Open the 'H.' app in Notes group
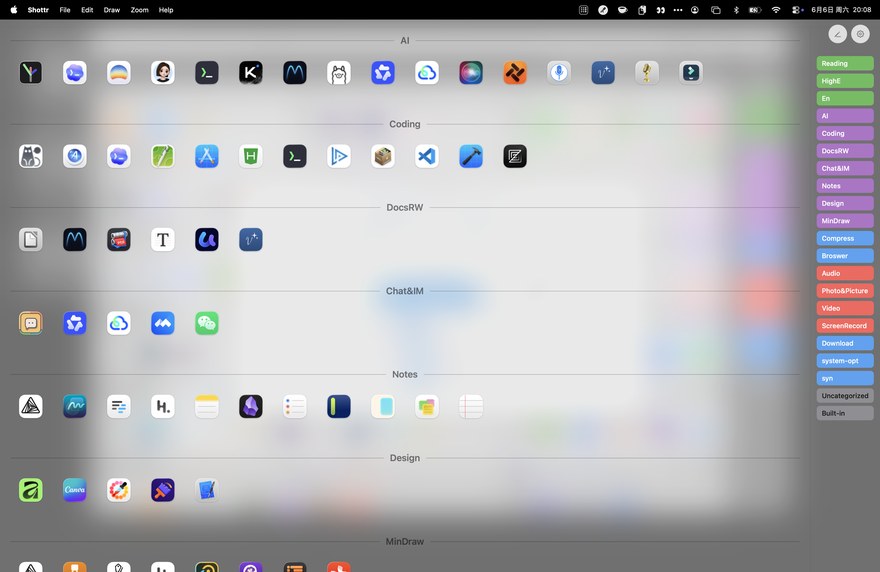The image size is (880, 572). point(163,406)
